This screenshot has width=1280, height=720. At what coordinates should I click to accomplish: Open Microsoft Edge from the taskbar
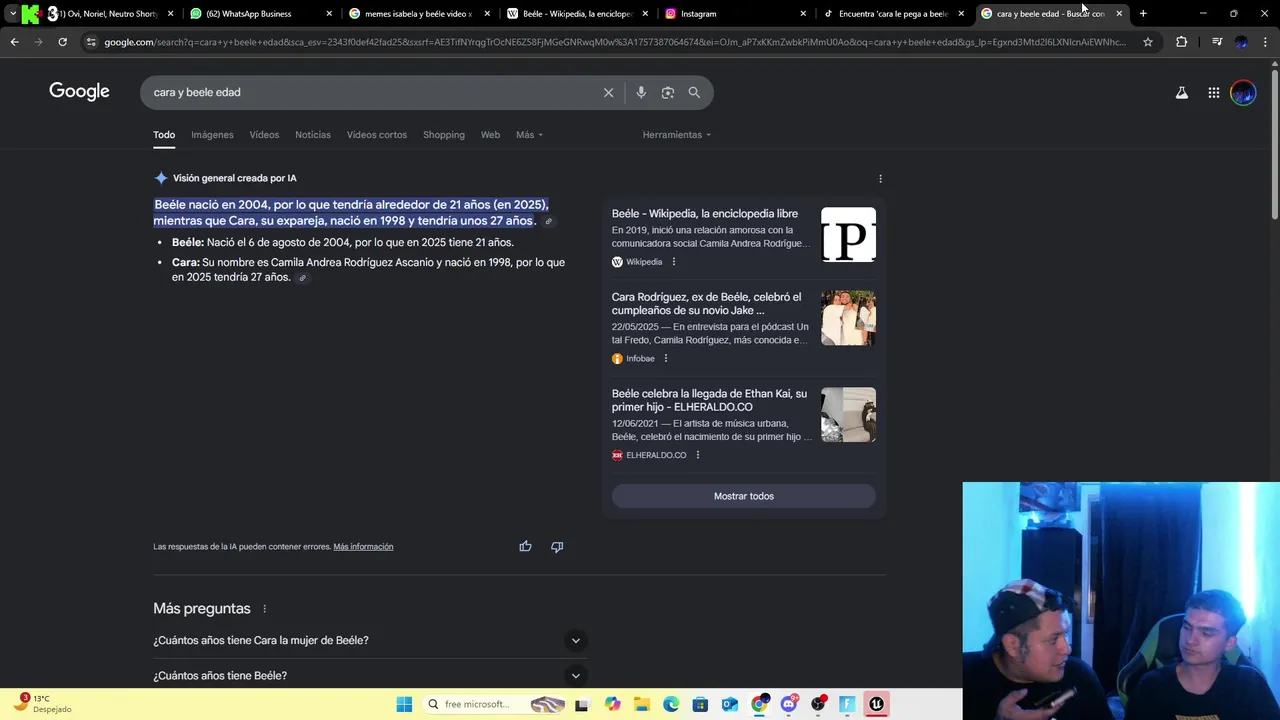671,704
